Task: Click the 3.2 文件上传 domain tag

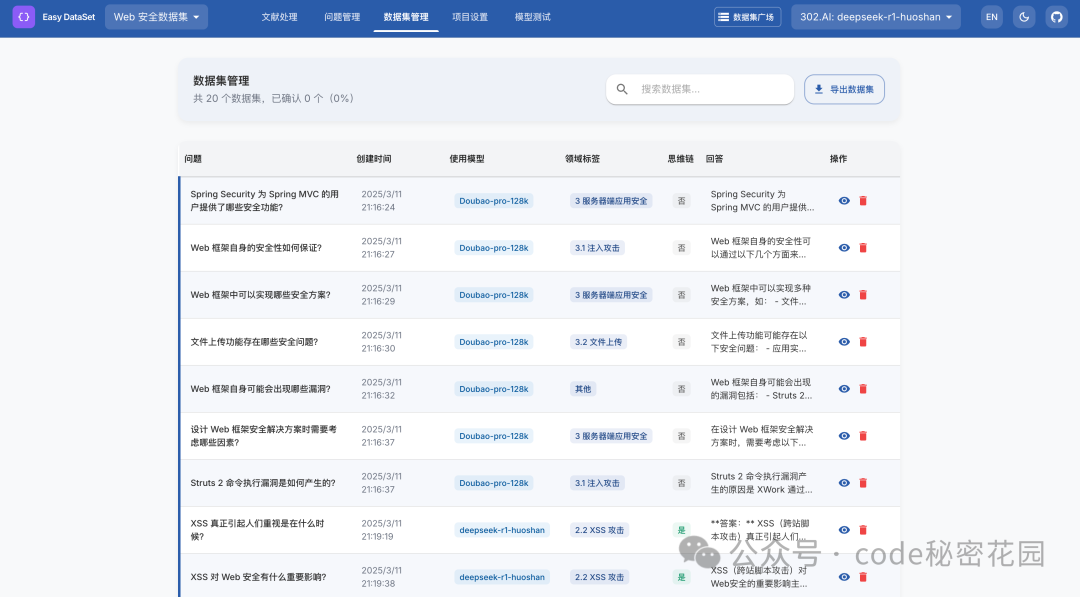Action: (x=599, y=342)
